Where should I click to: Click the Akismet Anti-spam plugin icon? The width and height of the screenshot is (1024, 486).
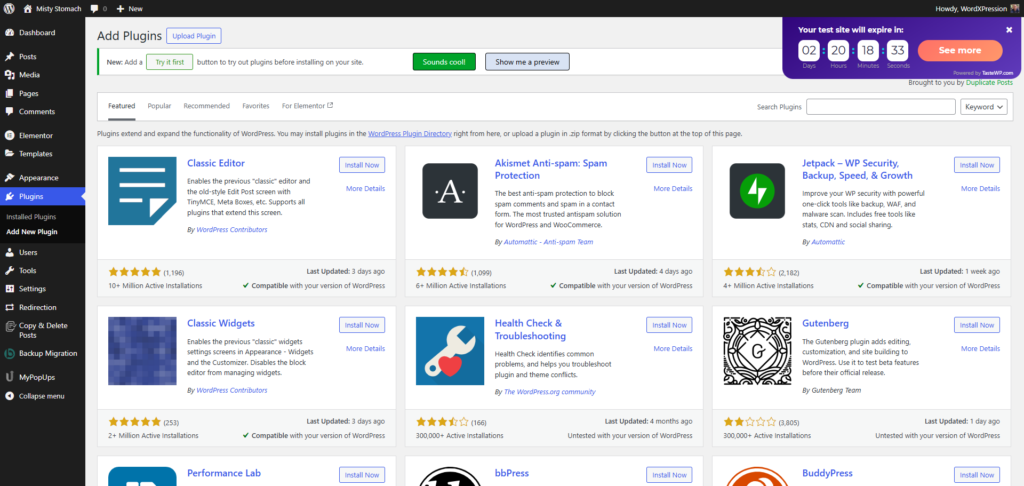[450, 190]
